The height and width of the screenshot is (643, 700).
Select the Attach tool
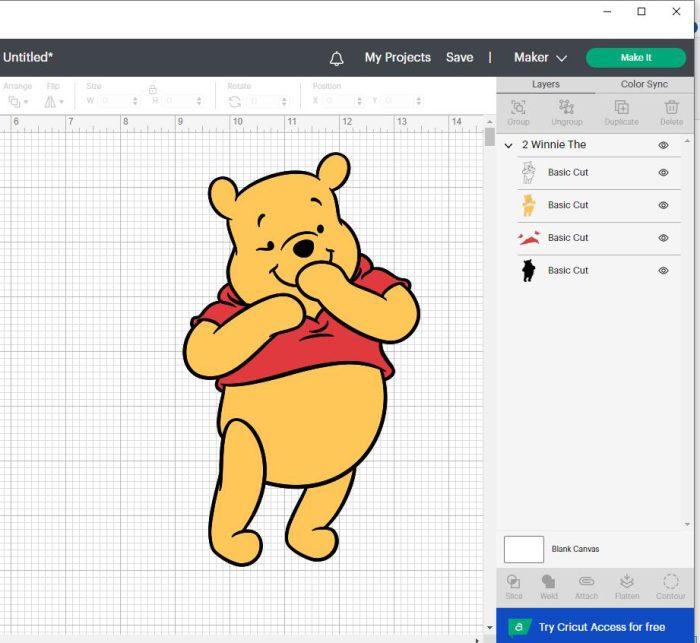[586, 581]
